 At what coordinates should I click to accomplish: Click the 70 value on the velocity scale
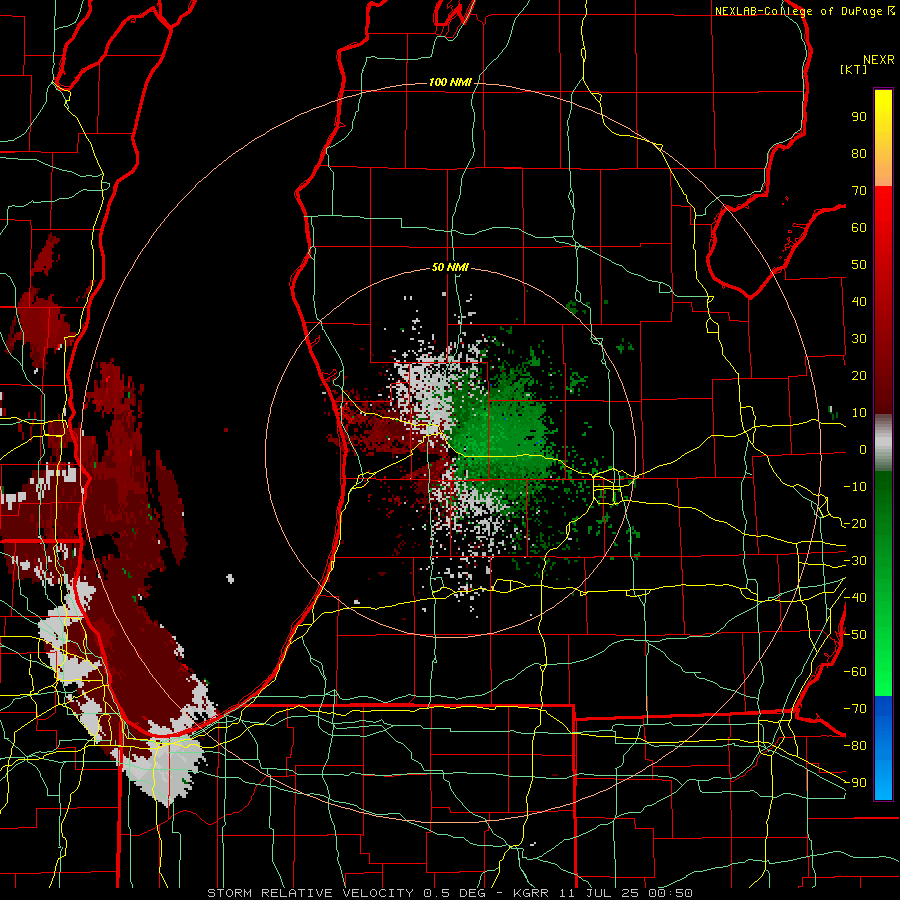(859, 191)
